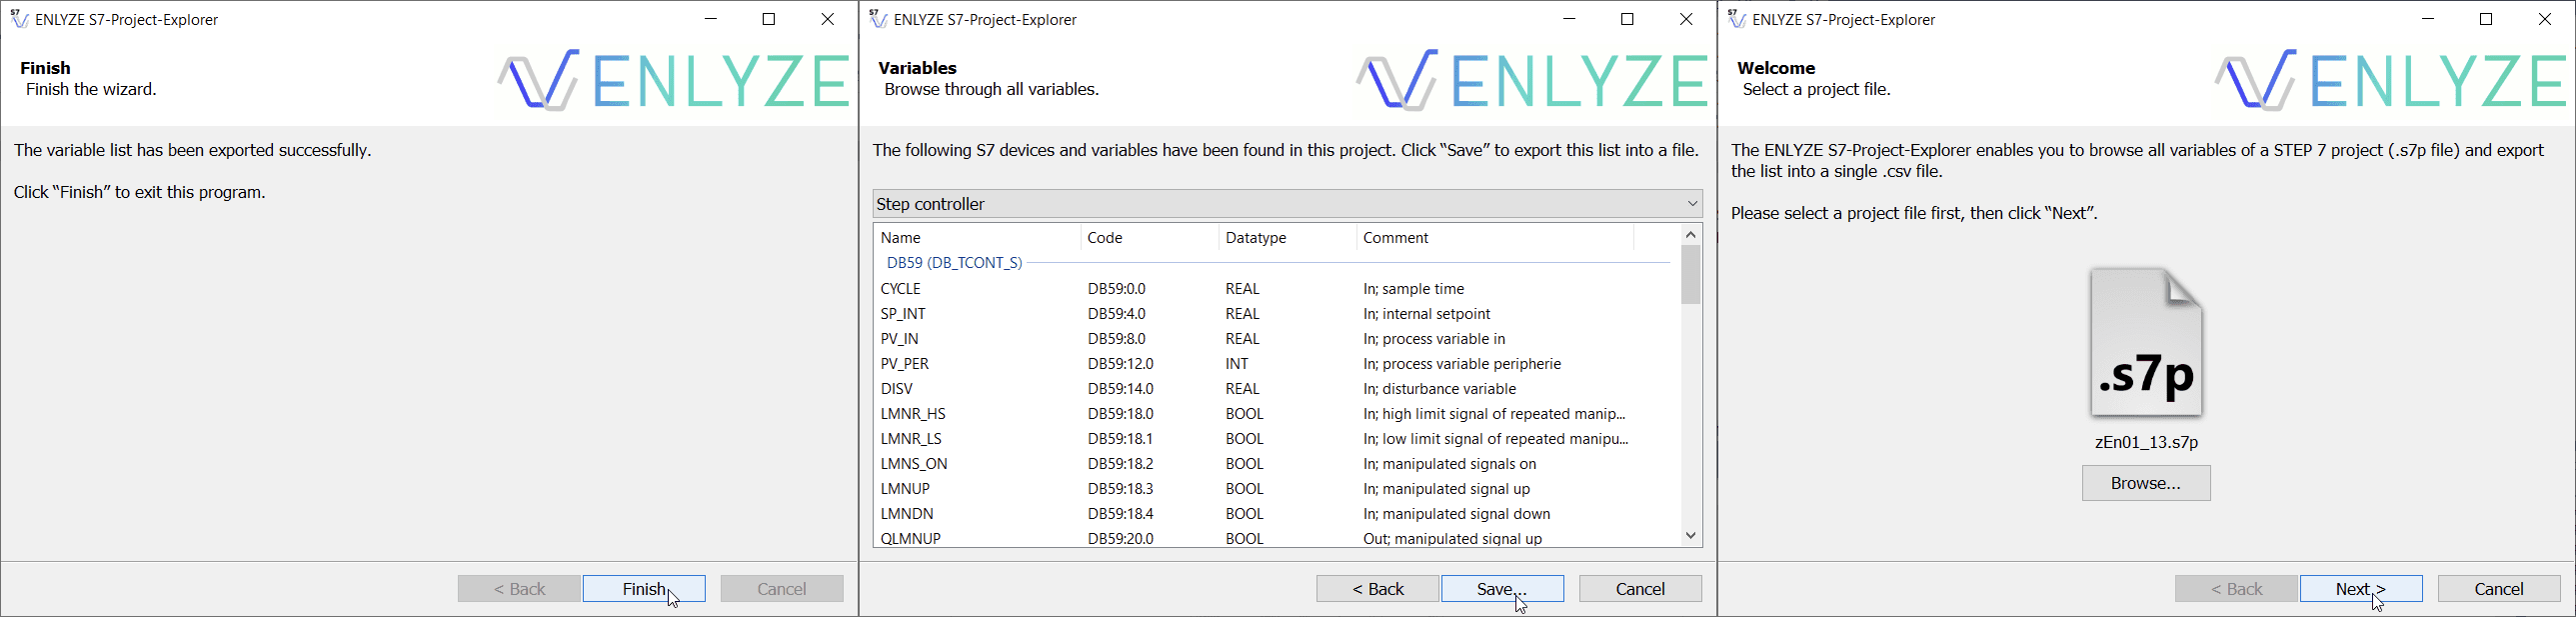
Task: Close the Welcome window
Action: pyautogui.click(x=2545, y=19)
